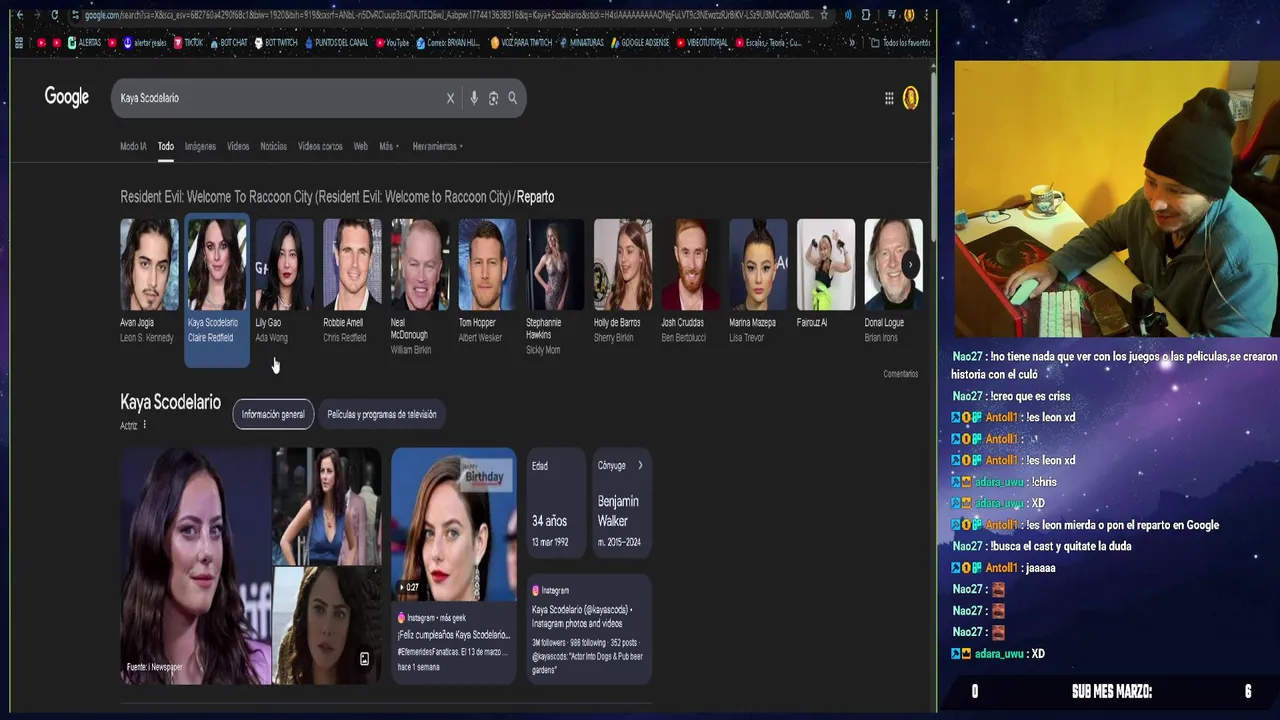Open the BOT TWITCH bookmark
The width and height of the screenshot is (1280, 720).
click(x=276, y=43)
